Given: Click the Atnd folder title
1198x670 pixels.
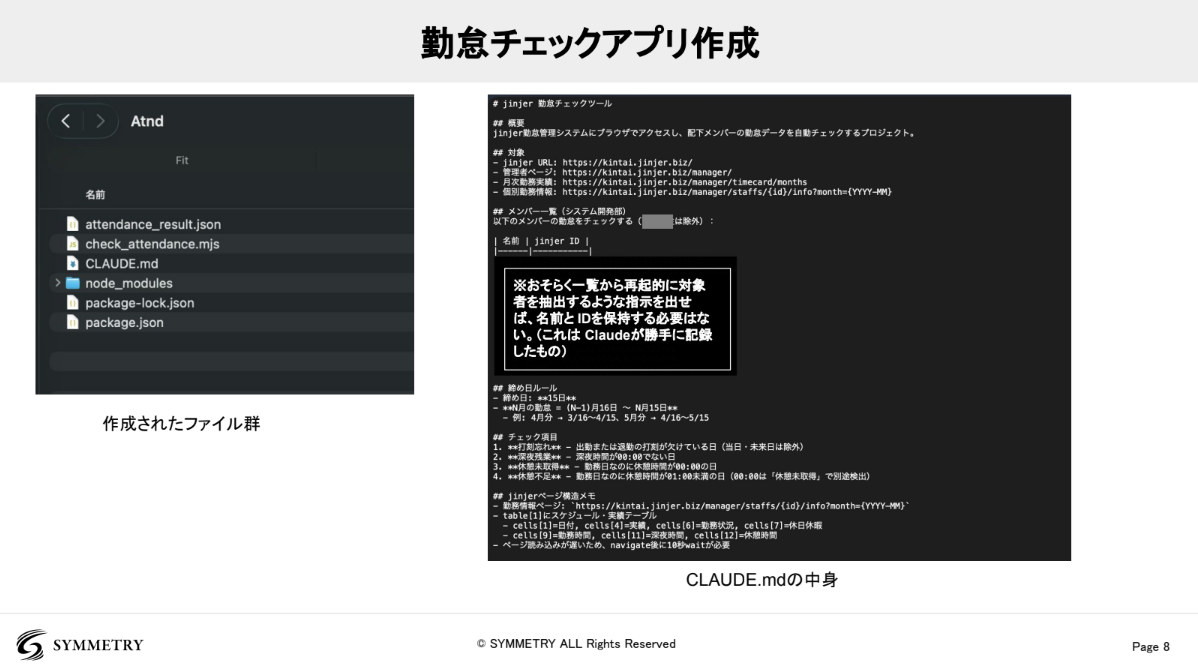Looking at the screenshot, I should click(147, 121).
